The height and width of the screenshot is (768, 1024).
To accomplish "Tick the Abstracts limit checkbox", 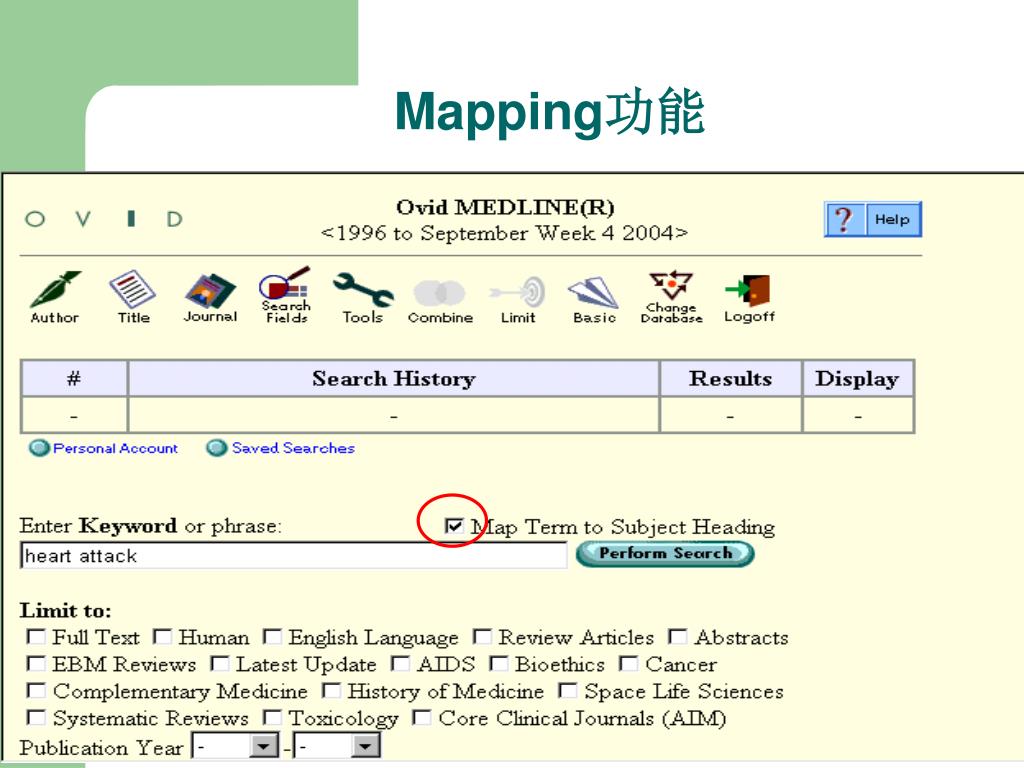I will 678,636.
